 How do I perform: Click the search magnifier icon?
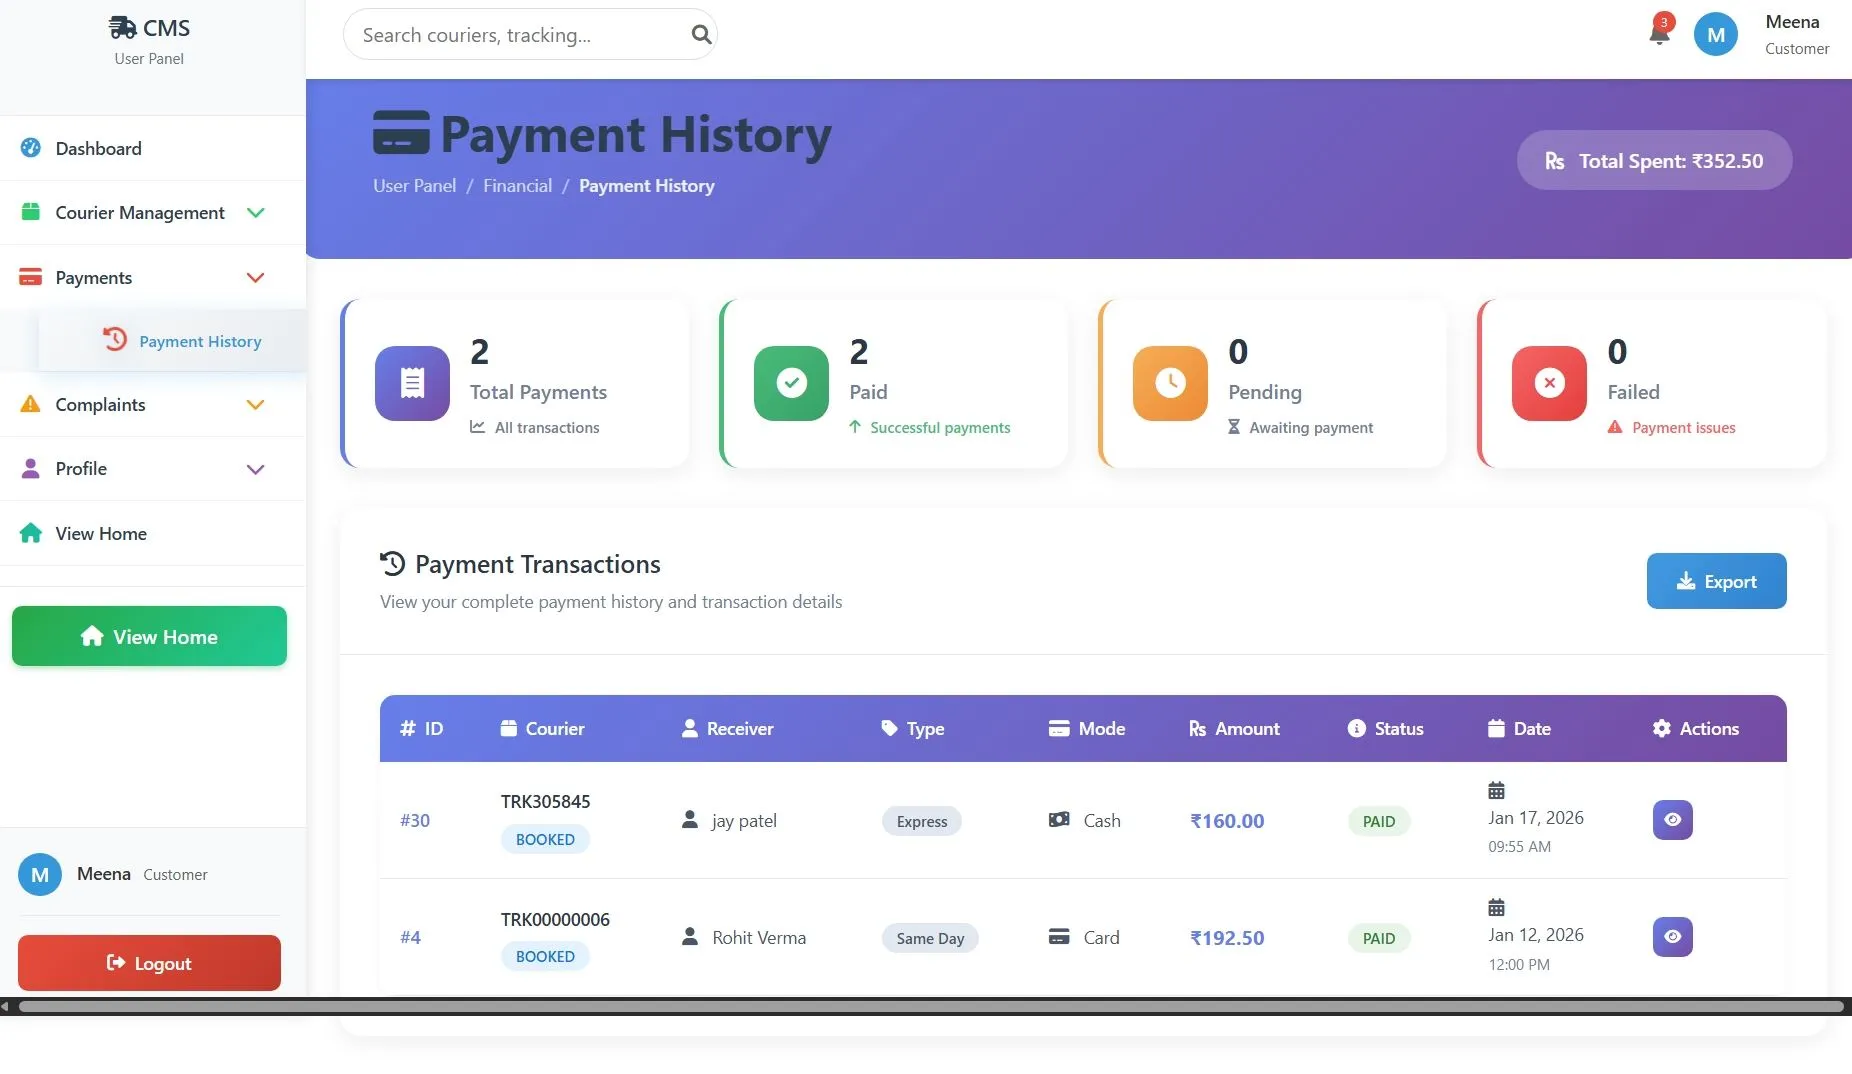(x=700, y=34)
